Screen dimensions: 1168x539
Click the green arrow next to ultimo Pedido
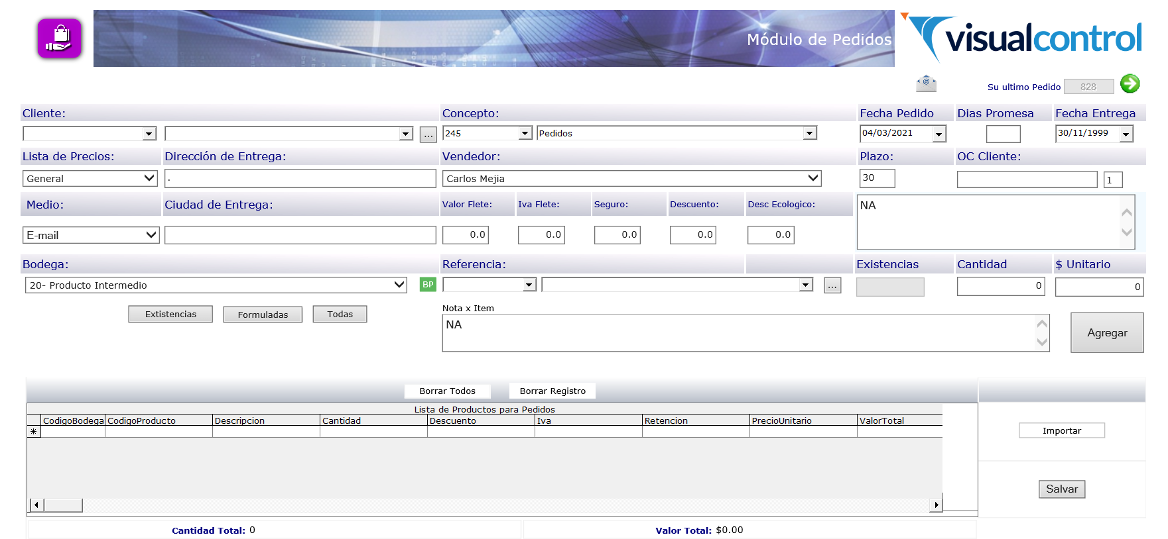click(x=1130, y=84)
